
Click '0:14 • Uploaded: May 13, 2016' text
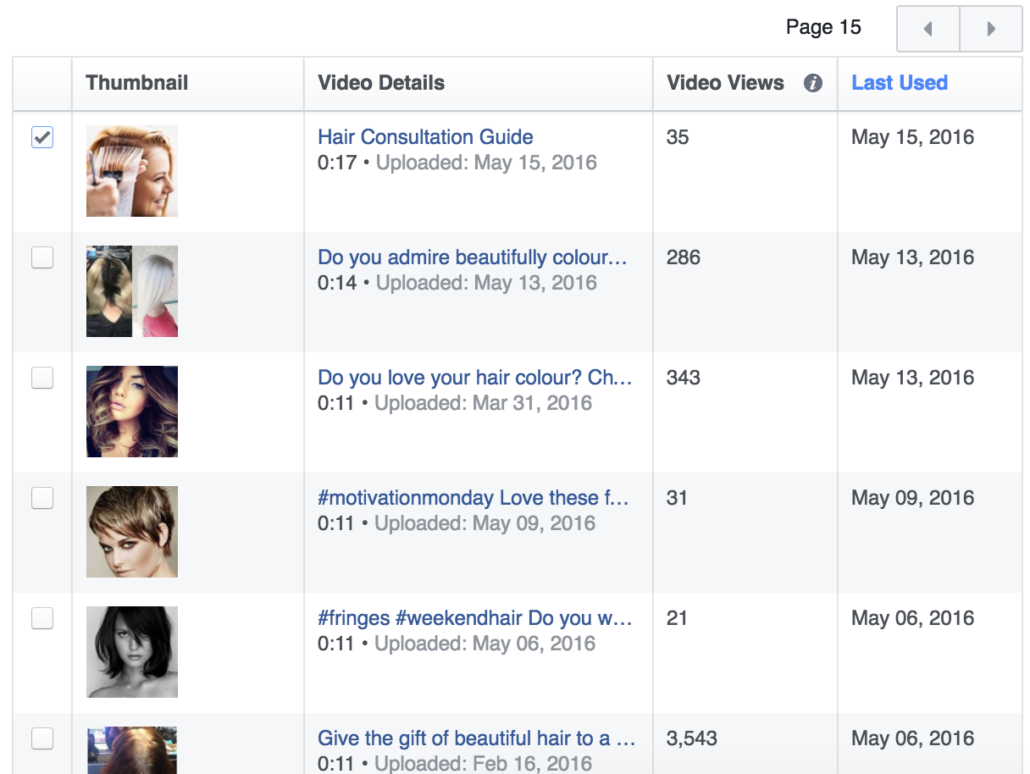point(457,283)
